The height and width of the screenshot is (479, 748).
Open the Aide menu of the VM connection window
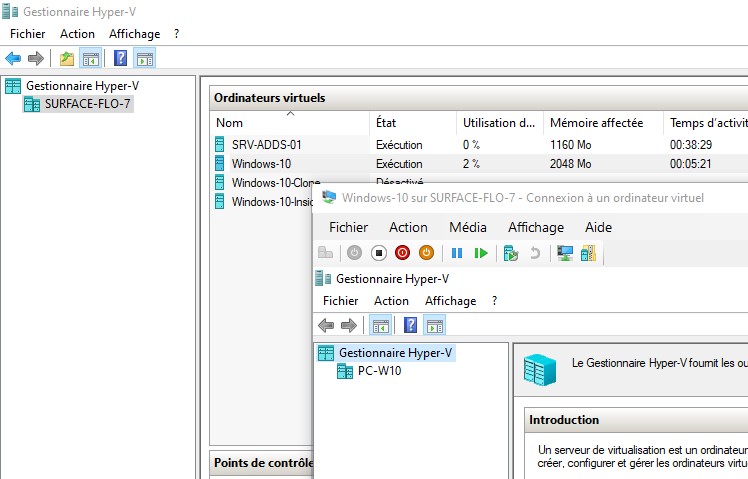point(598,227)
